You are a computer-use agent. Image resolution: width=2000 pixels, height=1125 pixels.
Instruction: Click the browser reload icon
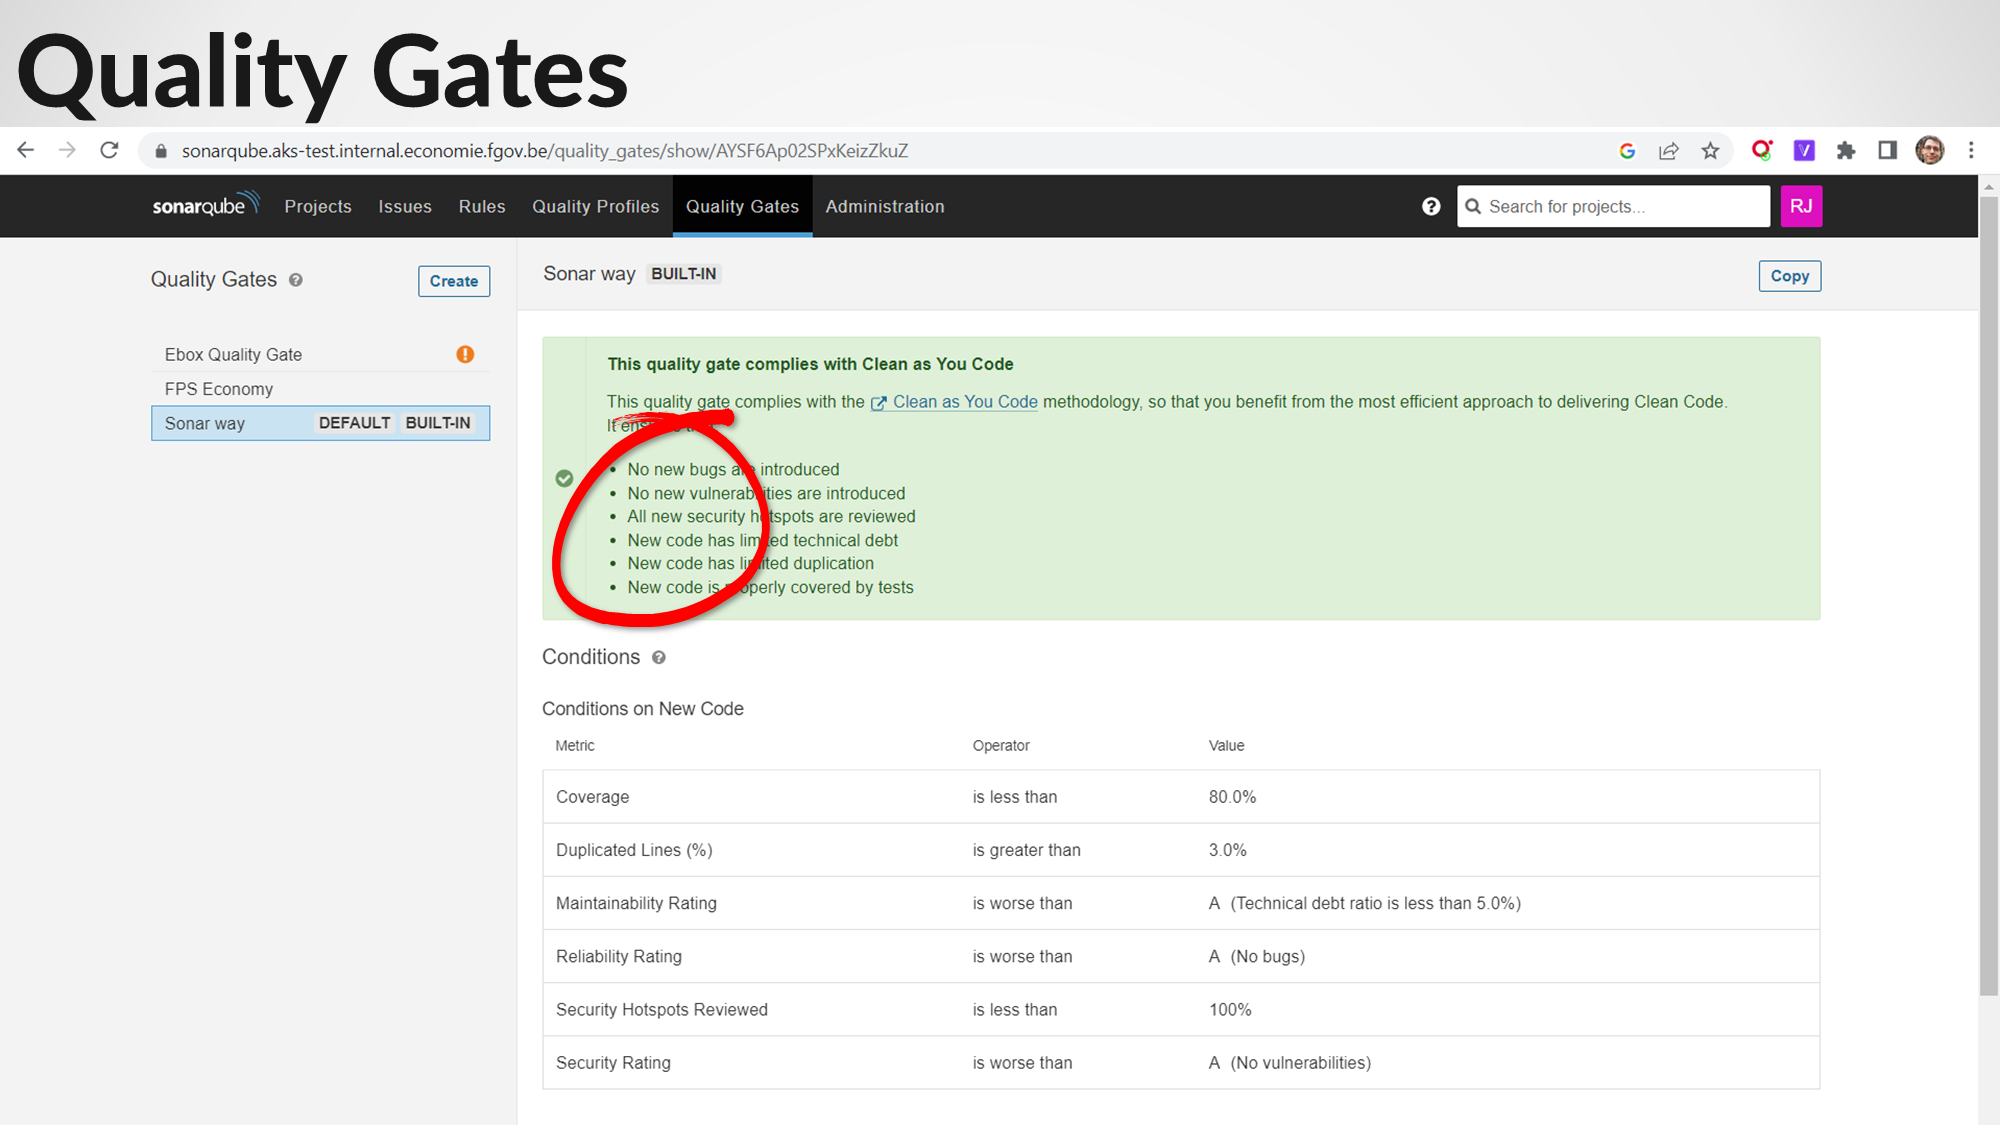pos(110,151)
